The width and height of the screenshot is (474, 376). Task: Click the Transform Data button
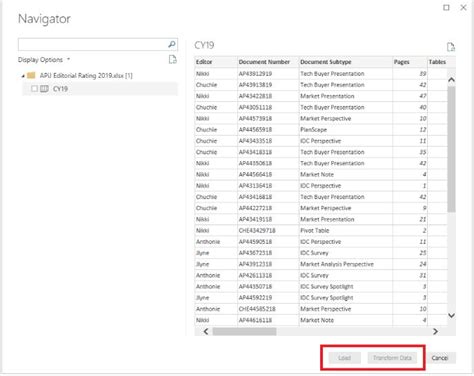coord(392,358)
